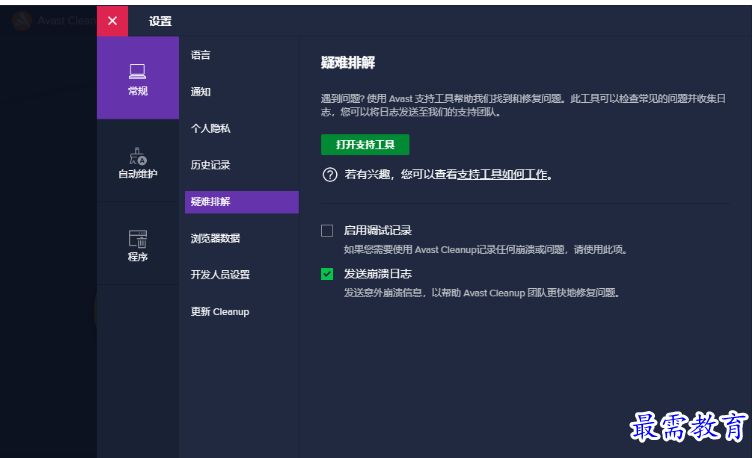Open the 语言 (Language) settings page

[x=201, y=55]
